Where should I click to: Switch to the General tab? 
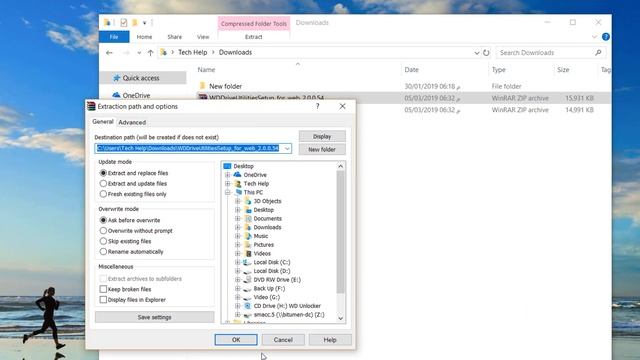point(102,122)
